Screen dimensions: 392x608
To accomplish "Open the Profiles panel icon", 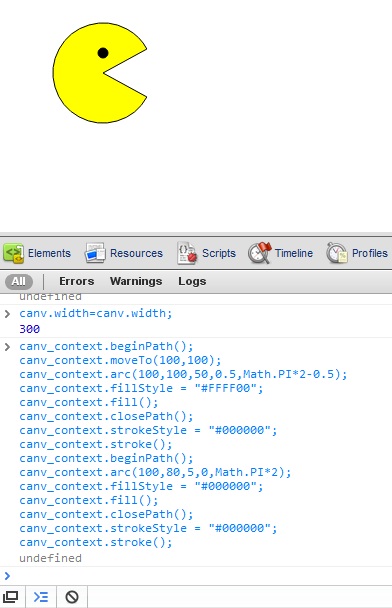I will pyautogui.click(x=336, y=253).
